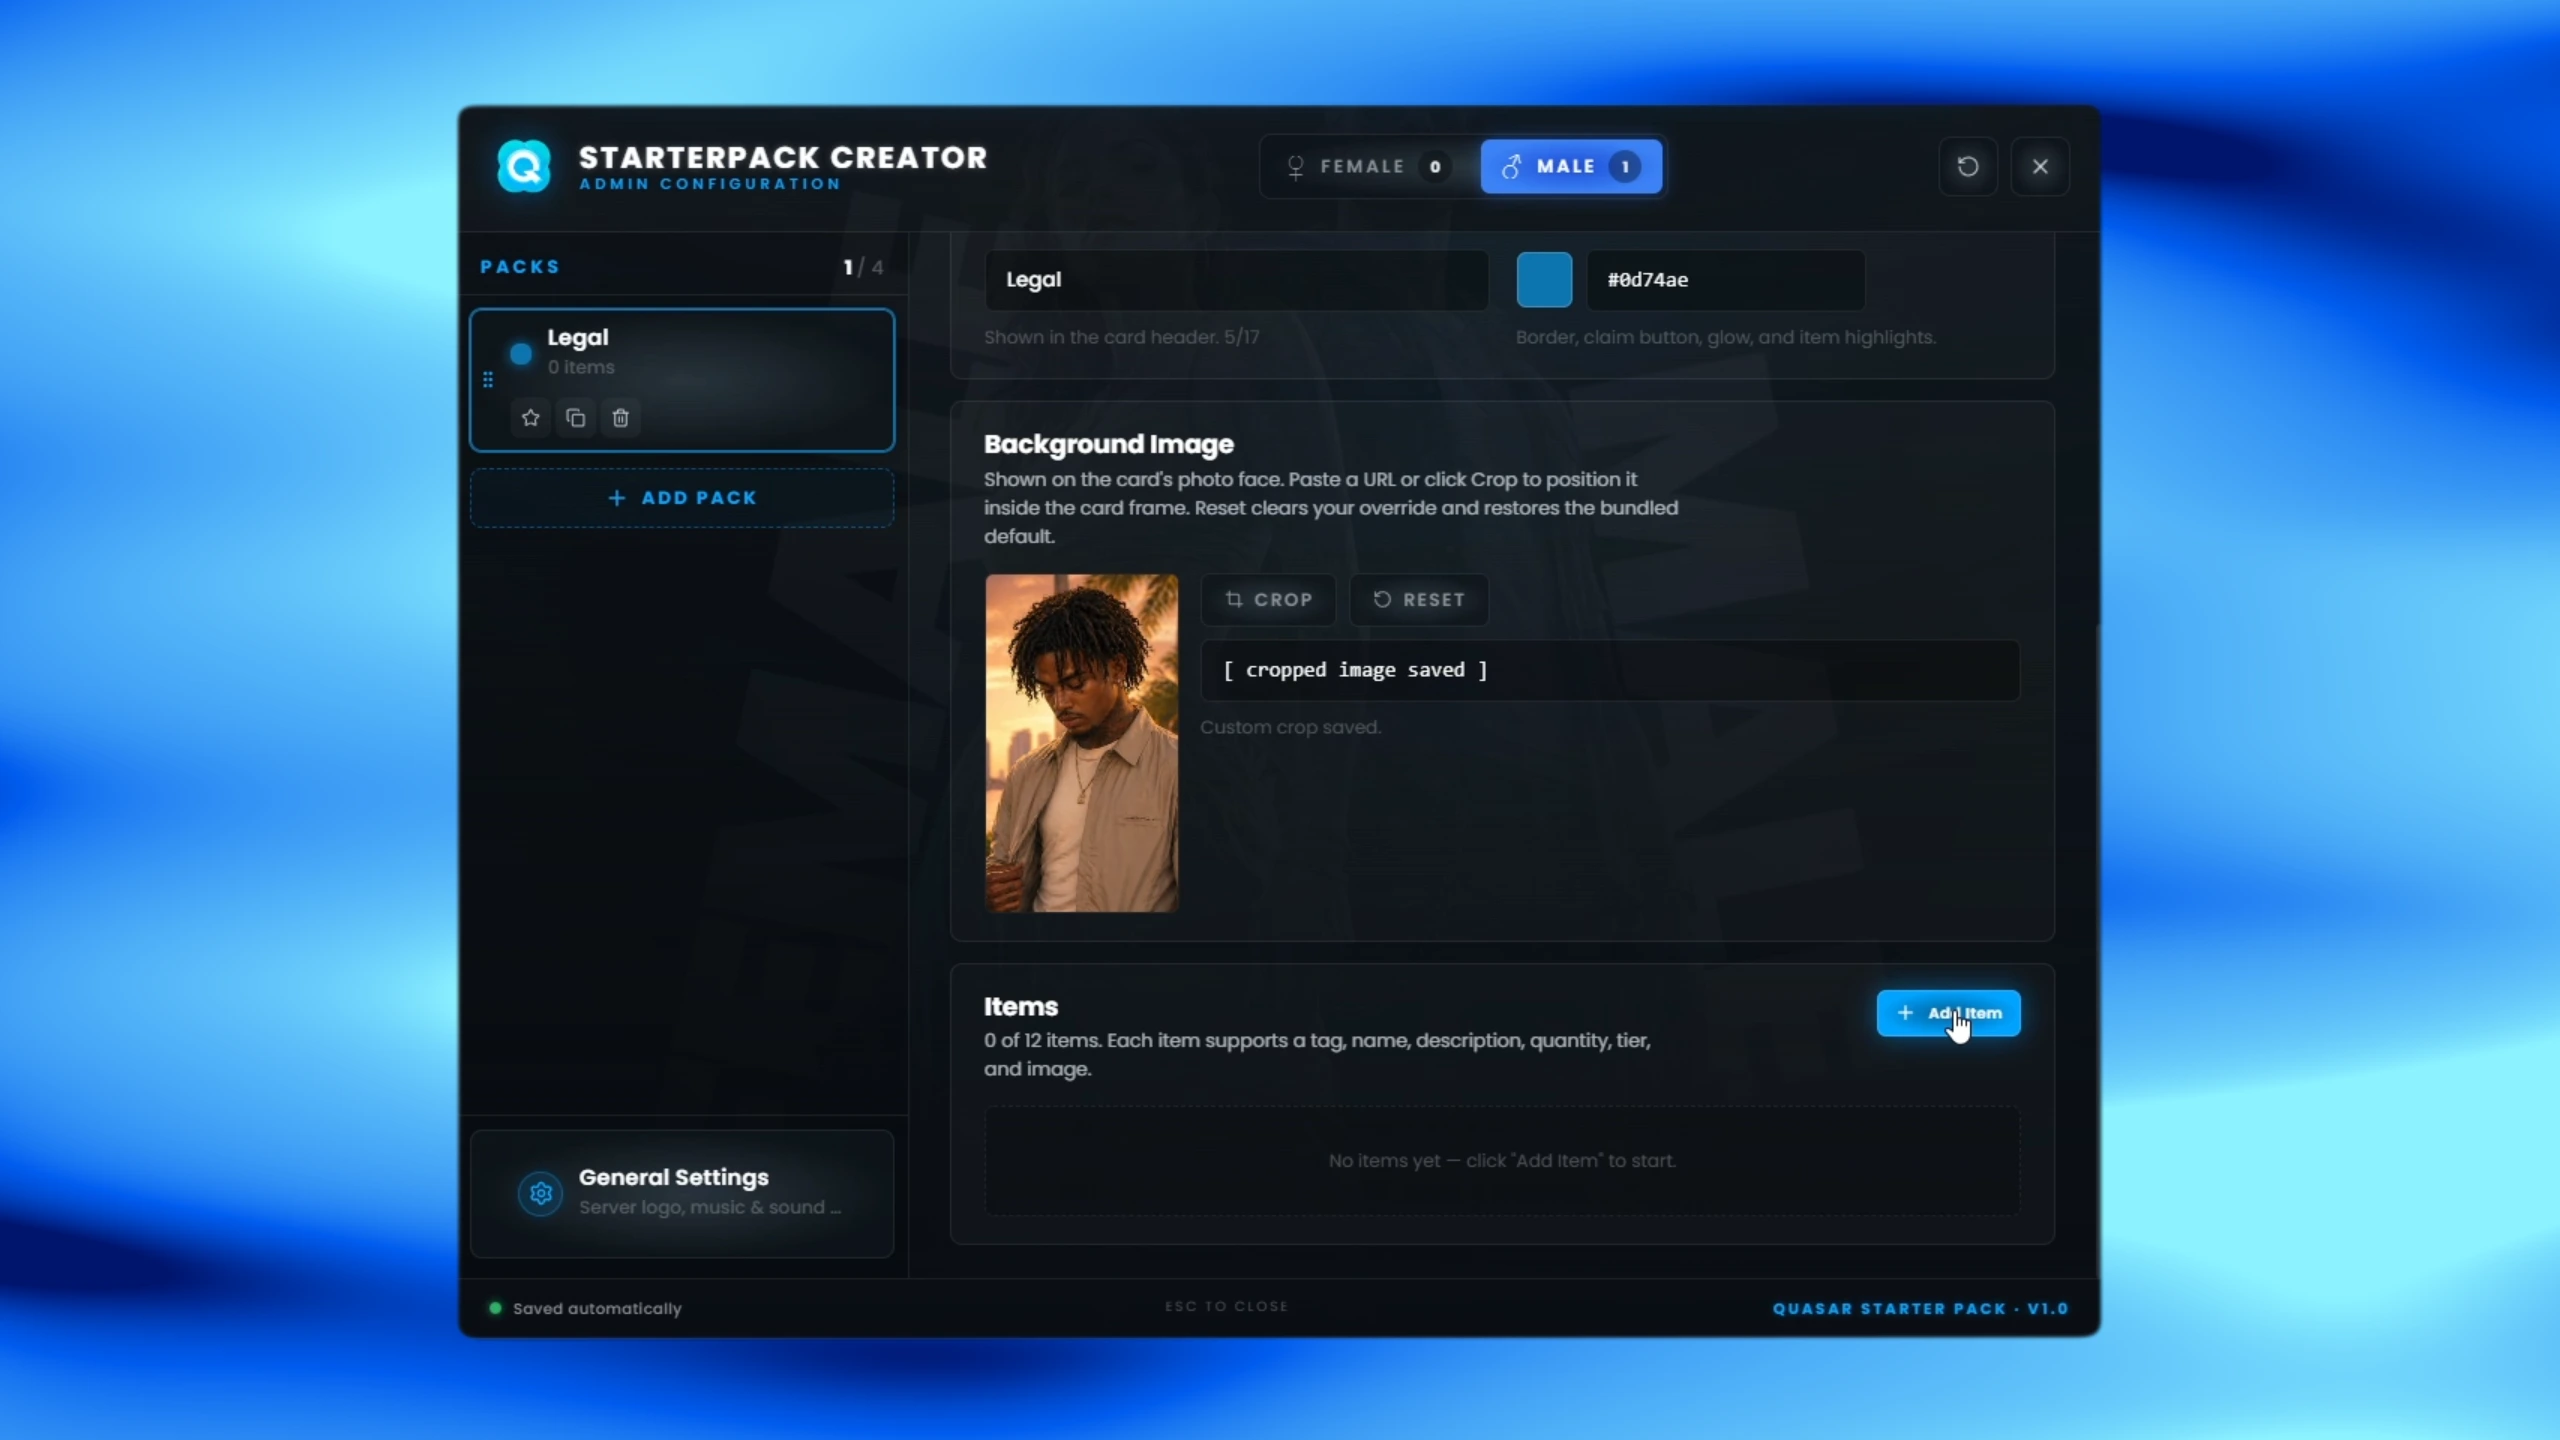Click the 'ESC TO CLOSE' hint text
The width and height of the screenshot is (2560, 1440).
pyautogui.click(x=1226, y=1306)
